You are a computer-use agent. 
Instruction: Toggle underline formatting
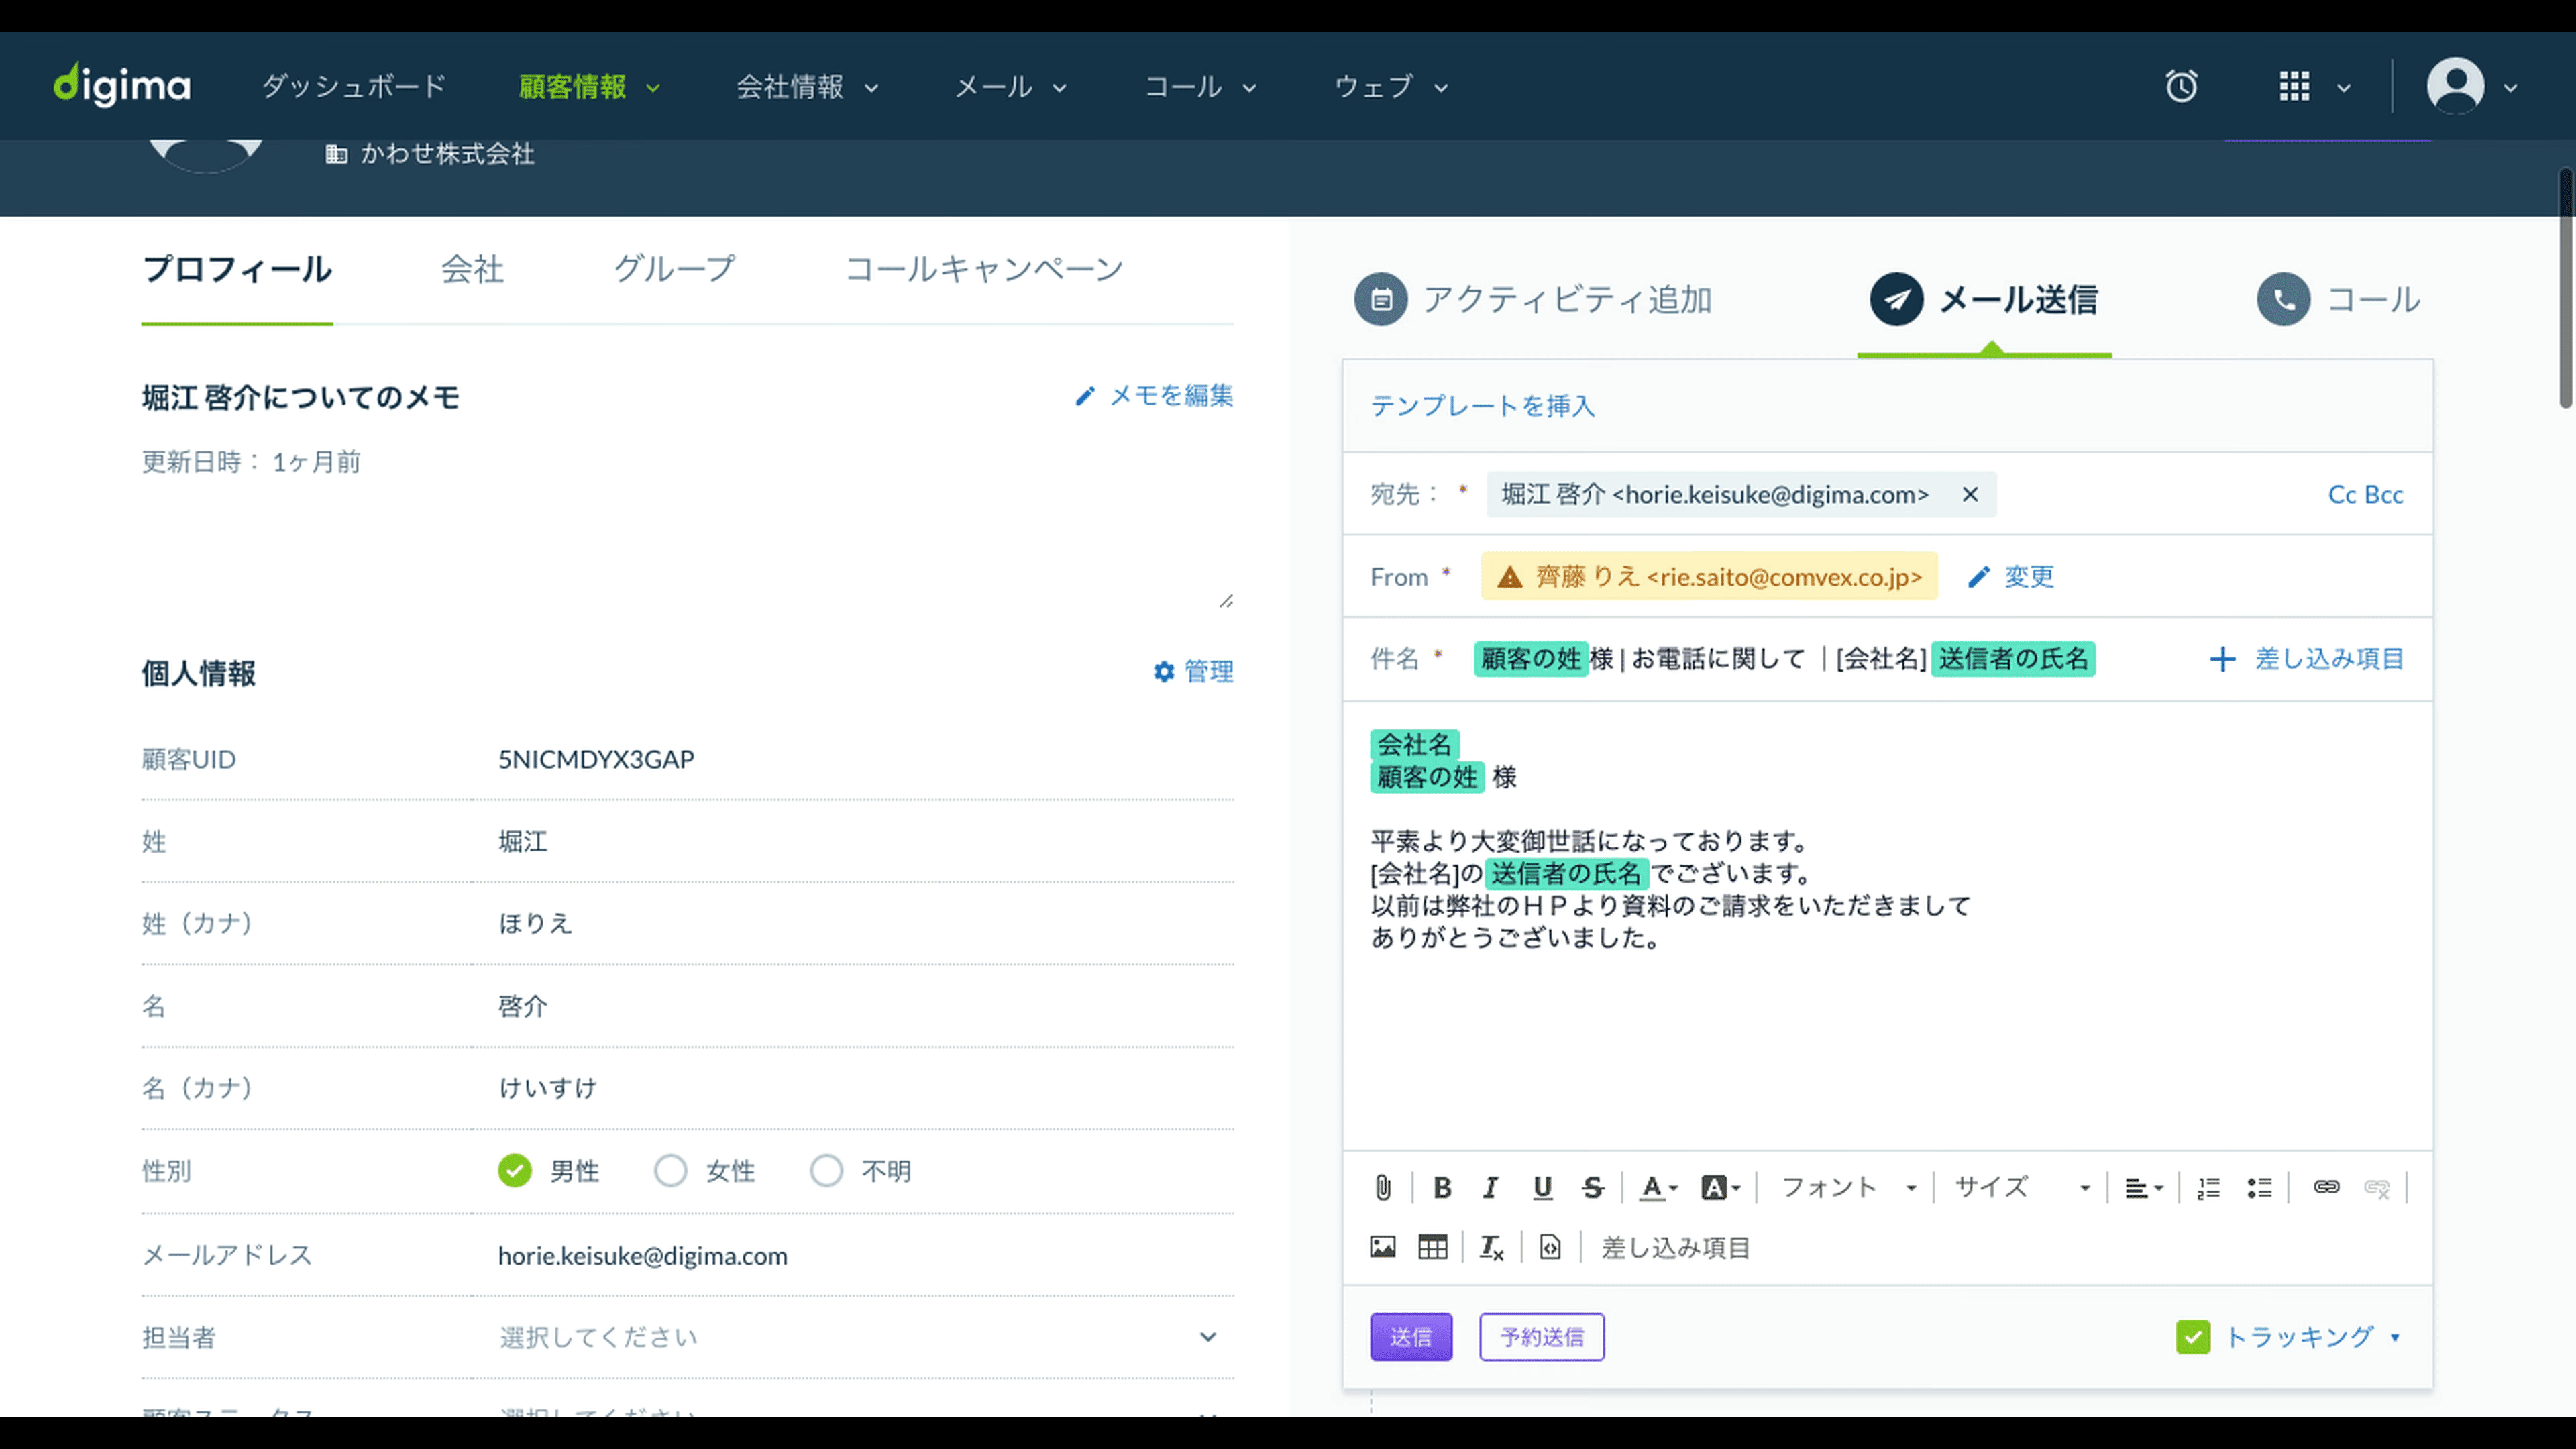pyautogui.click(x=1543, y=1187)
